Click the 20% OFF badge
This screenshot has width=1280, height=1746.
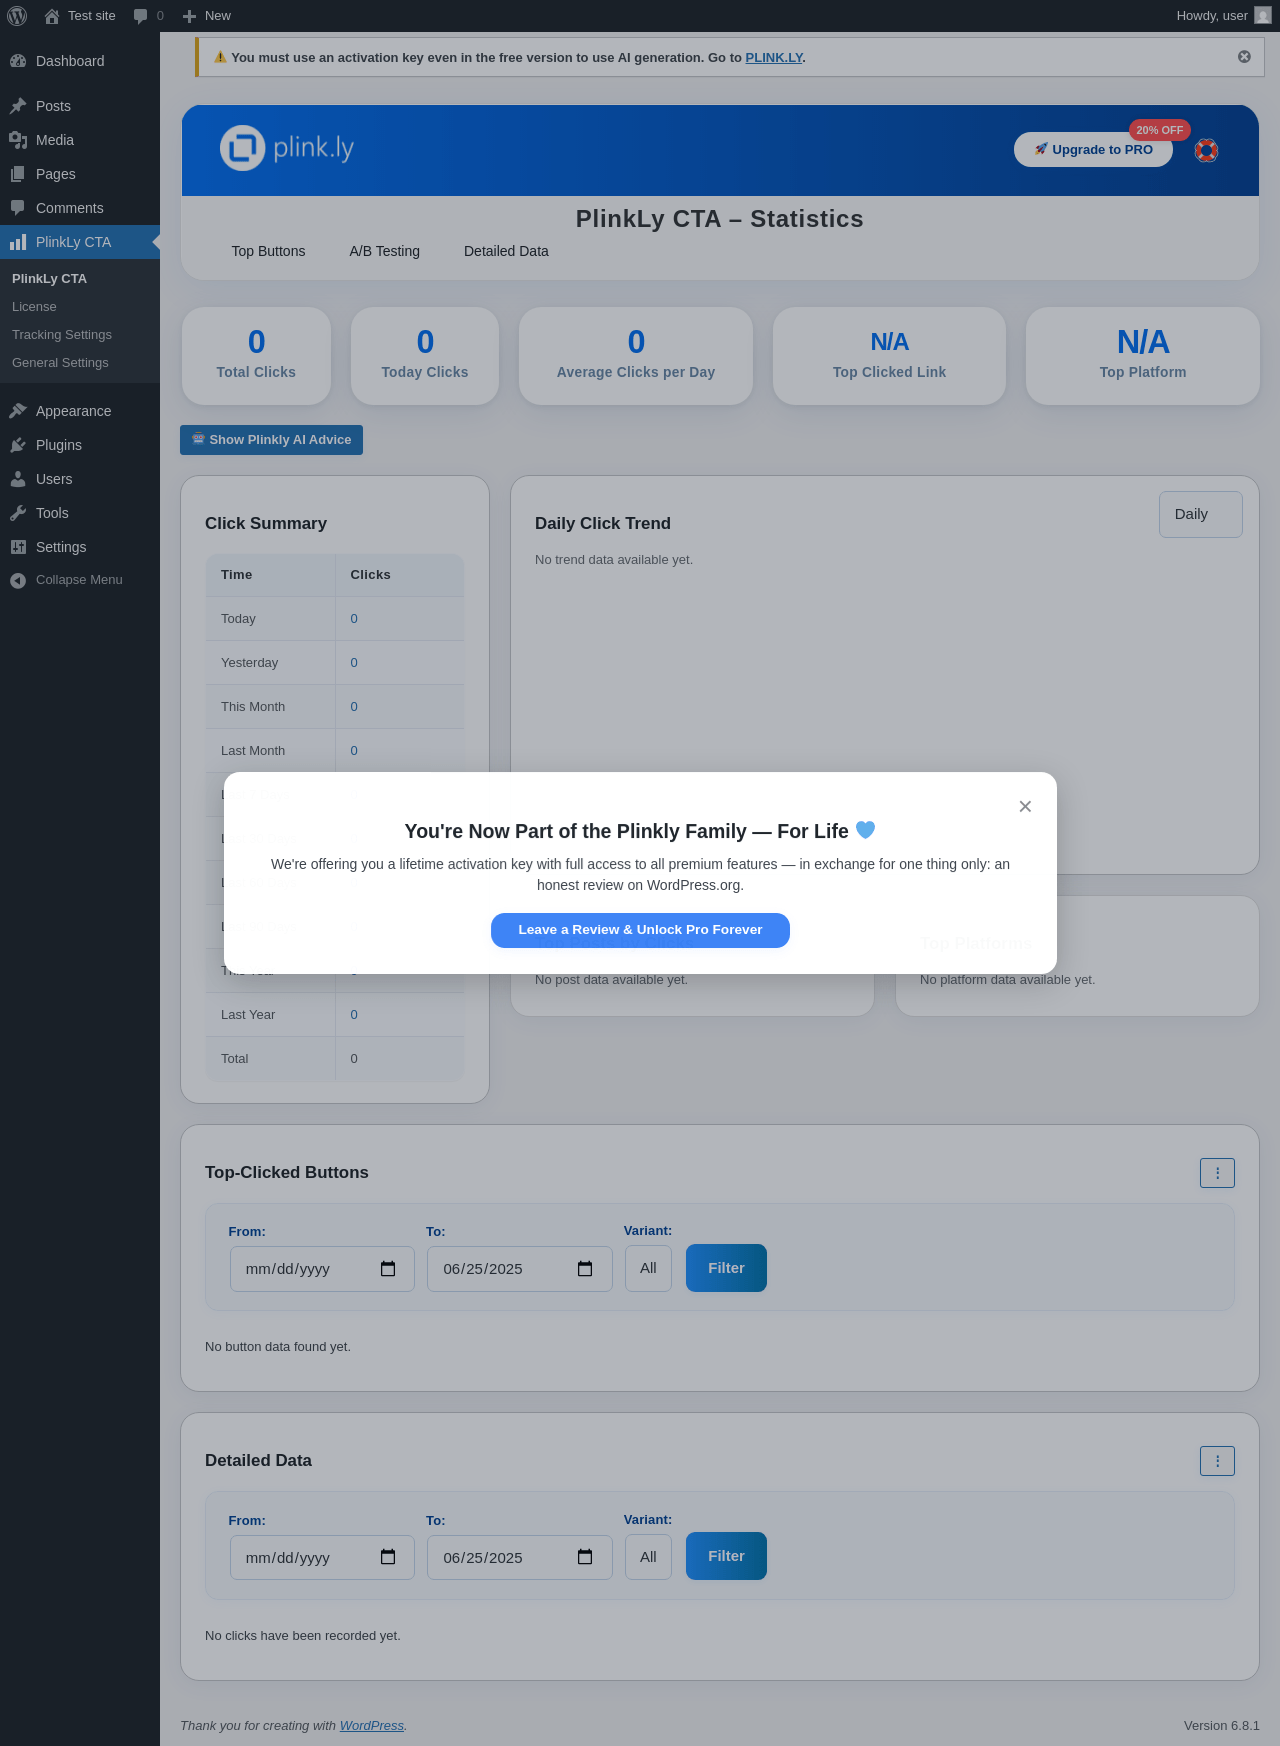click(1160, 130)
